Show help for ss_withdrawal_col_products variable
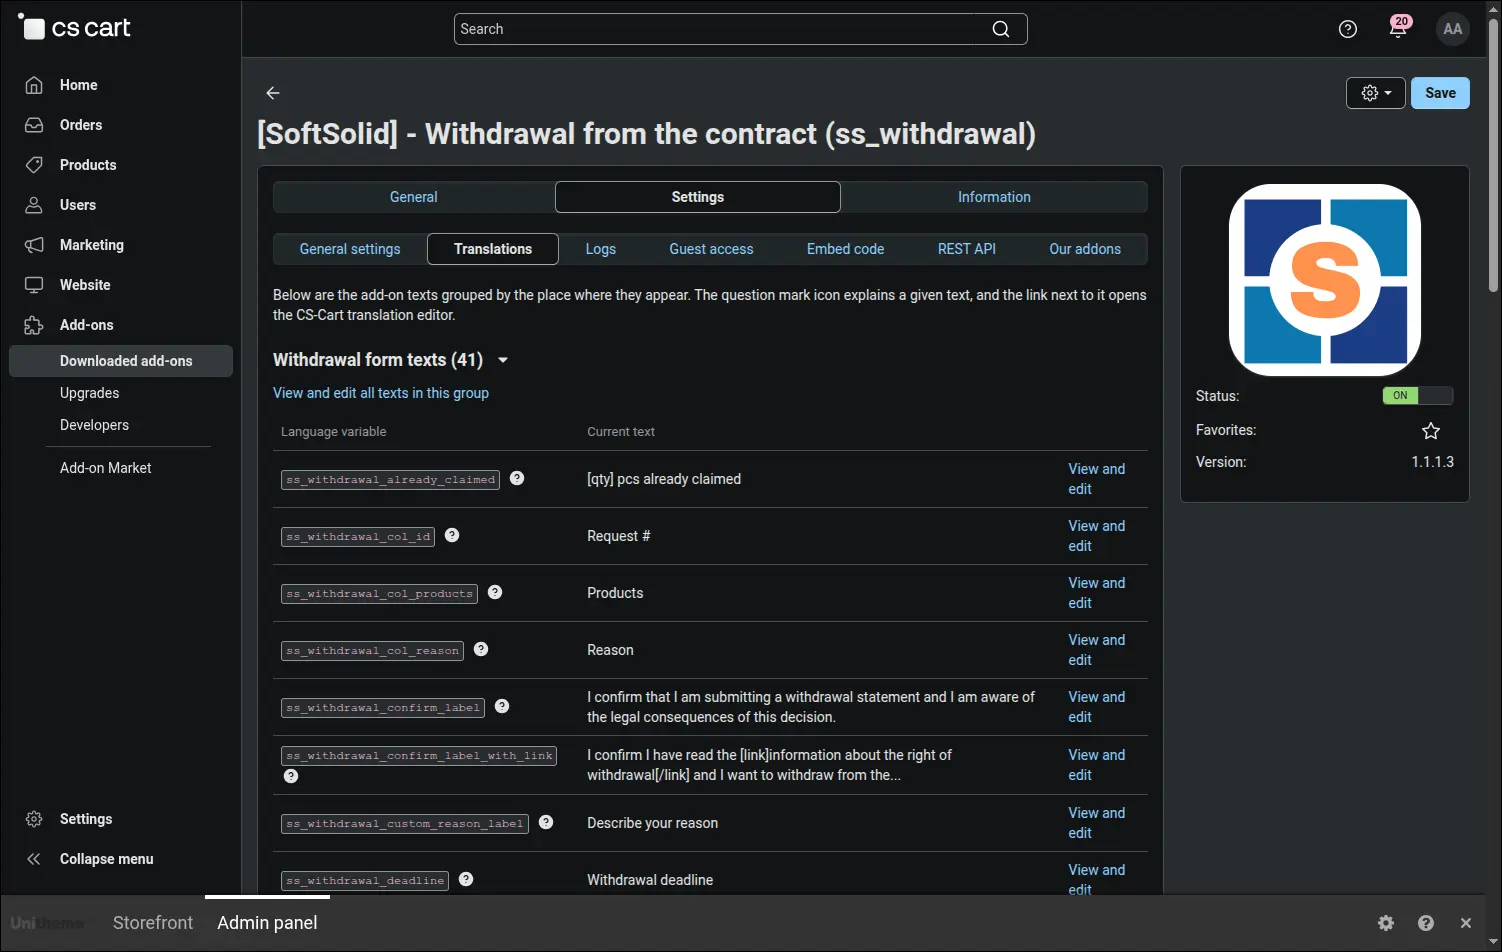The height and width of the screenshot is (952, 1502). 495,592
